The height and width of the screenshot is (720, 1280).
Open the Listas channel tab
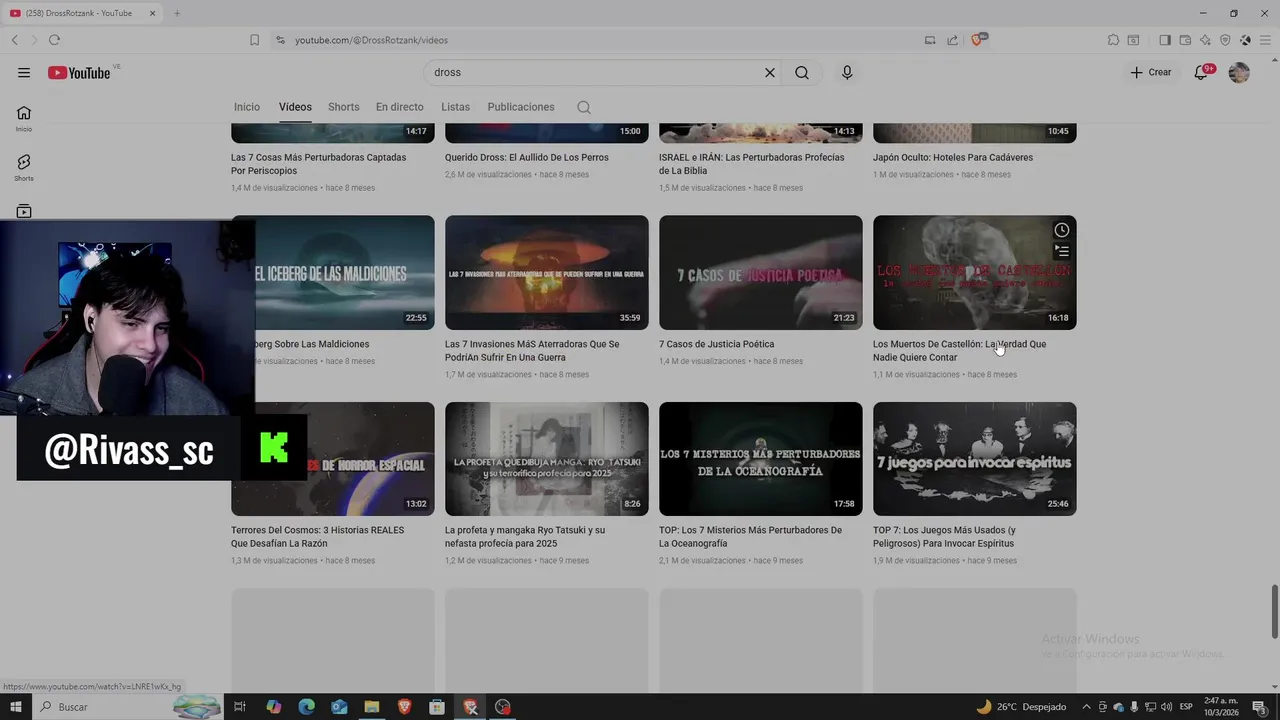click(455, 107)
